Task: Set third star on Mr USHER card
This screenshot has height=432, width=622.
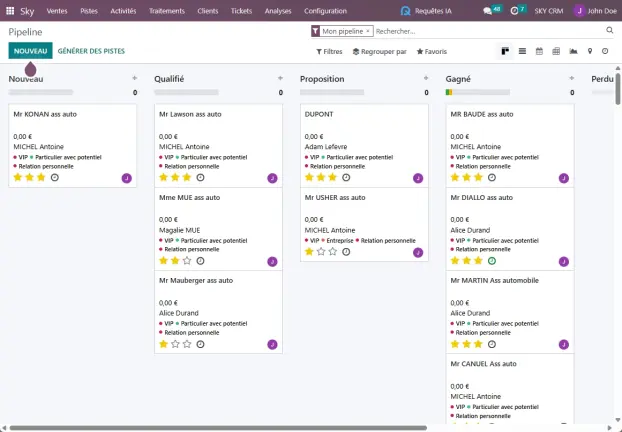Action: point(332,252)
